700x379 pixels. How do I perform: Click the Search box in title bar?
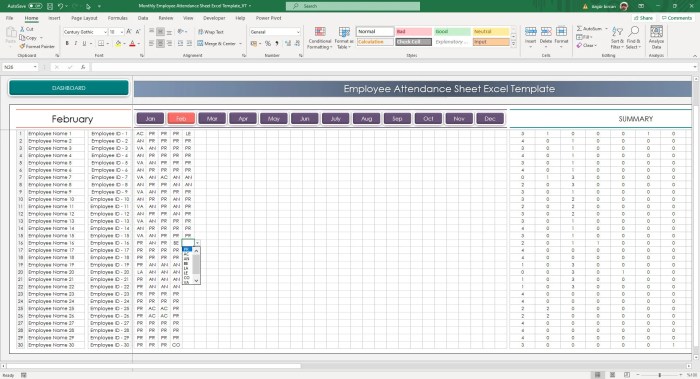(353, 6)
